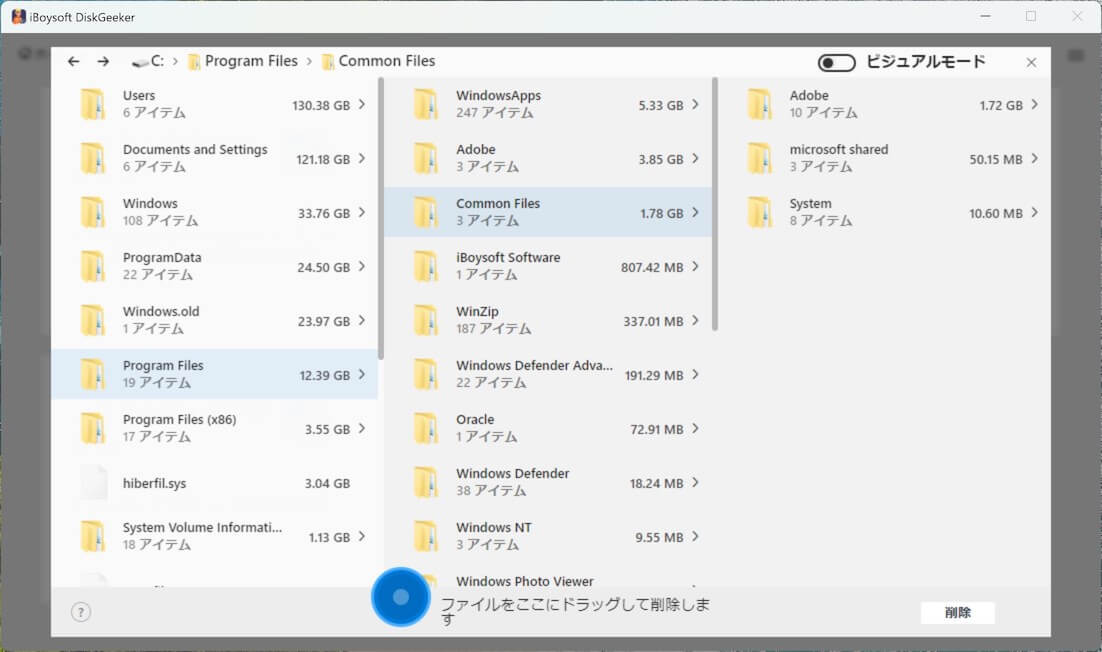Viewport: 1102px width, 652px height.
Task: Click the WindowsApps folder icon
Action: [427, 104]
